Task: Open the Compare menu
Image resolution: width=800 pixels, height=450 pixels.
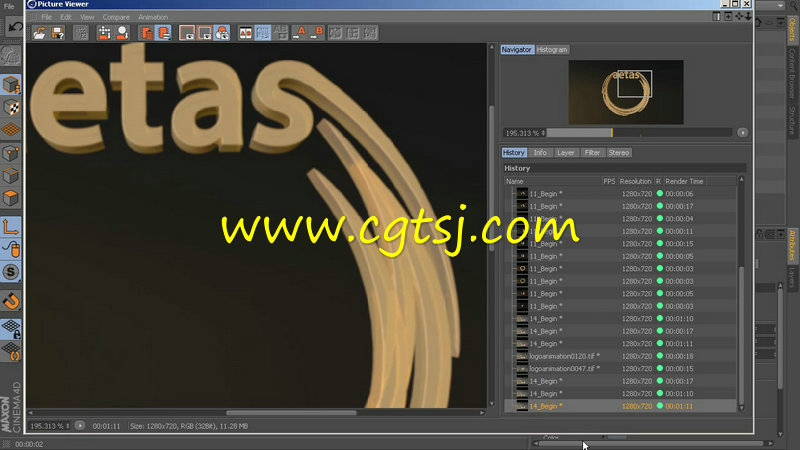Action: (116, 17)
